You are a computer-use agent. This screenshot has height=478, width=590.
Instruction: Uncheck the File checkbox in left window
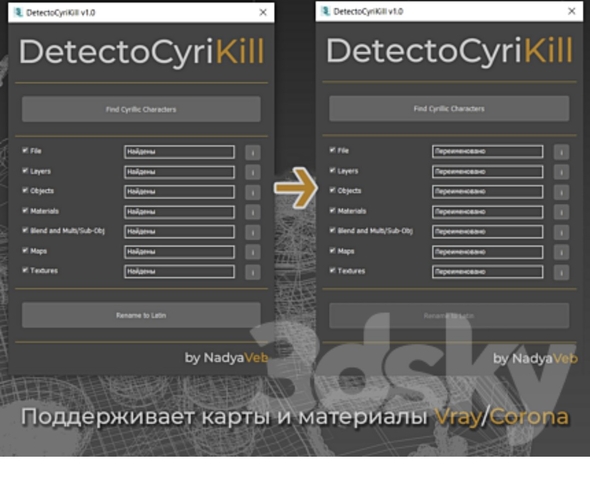pyautogui.click(x=25, y=151)
